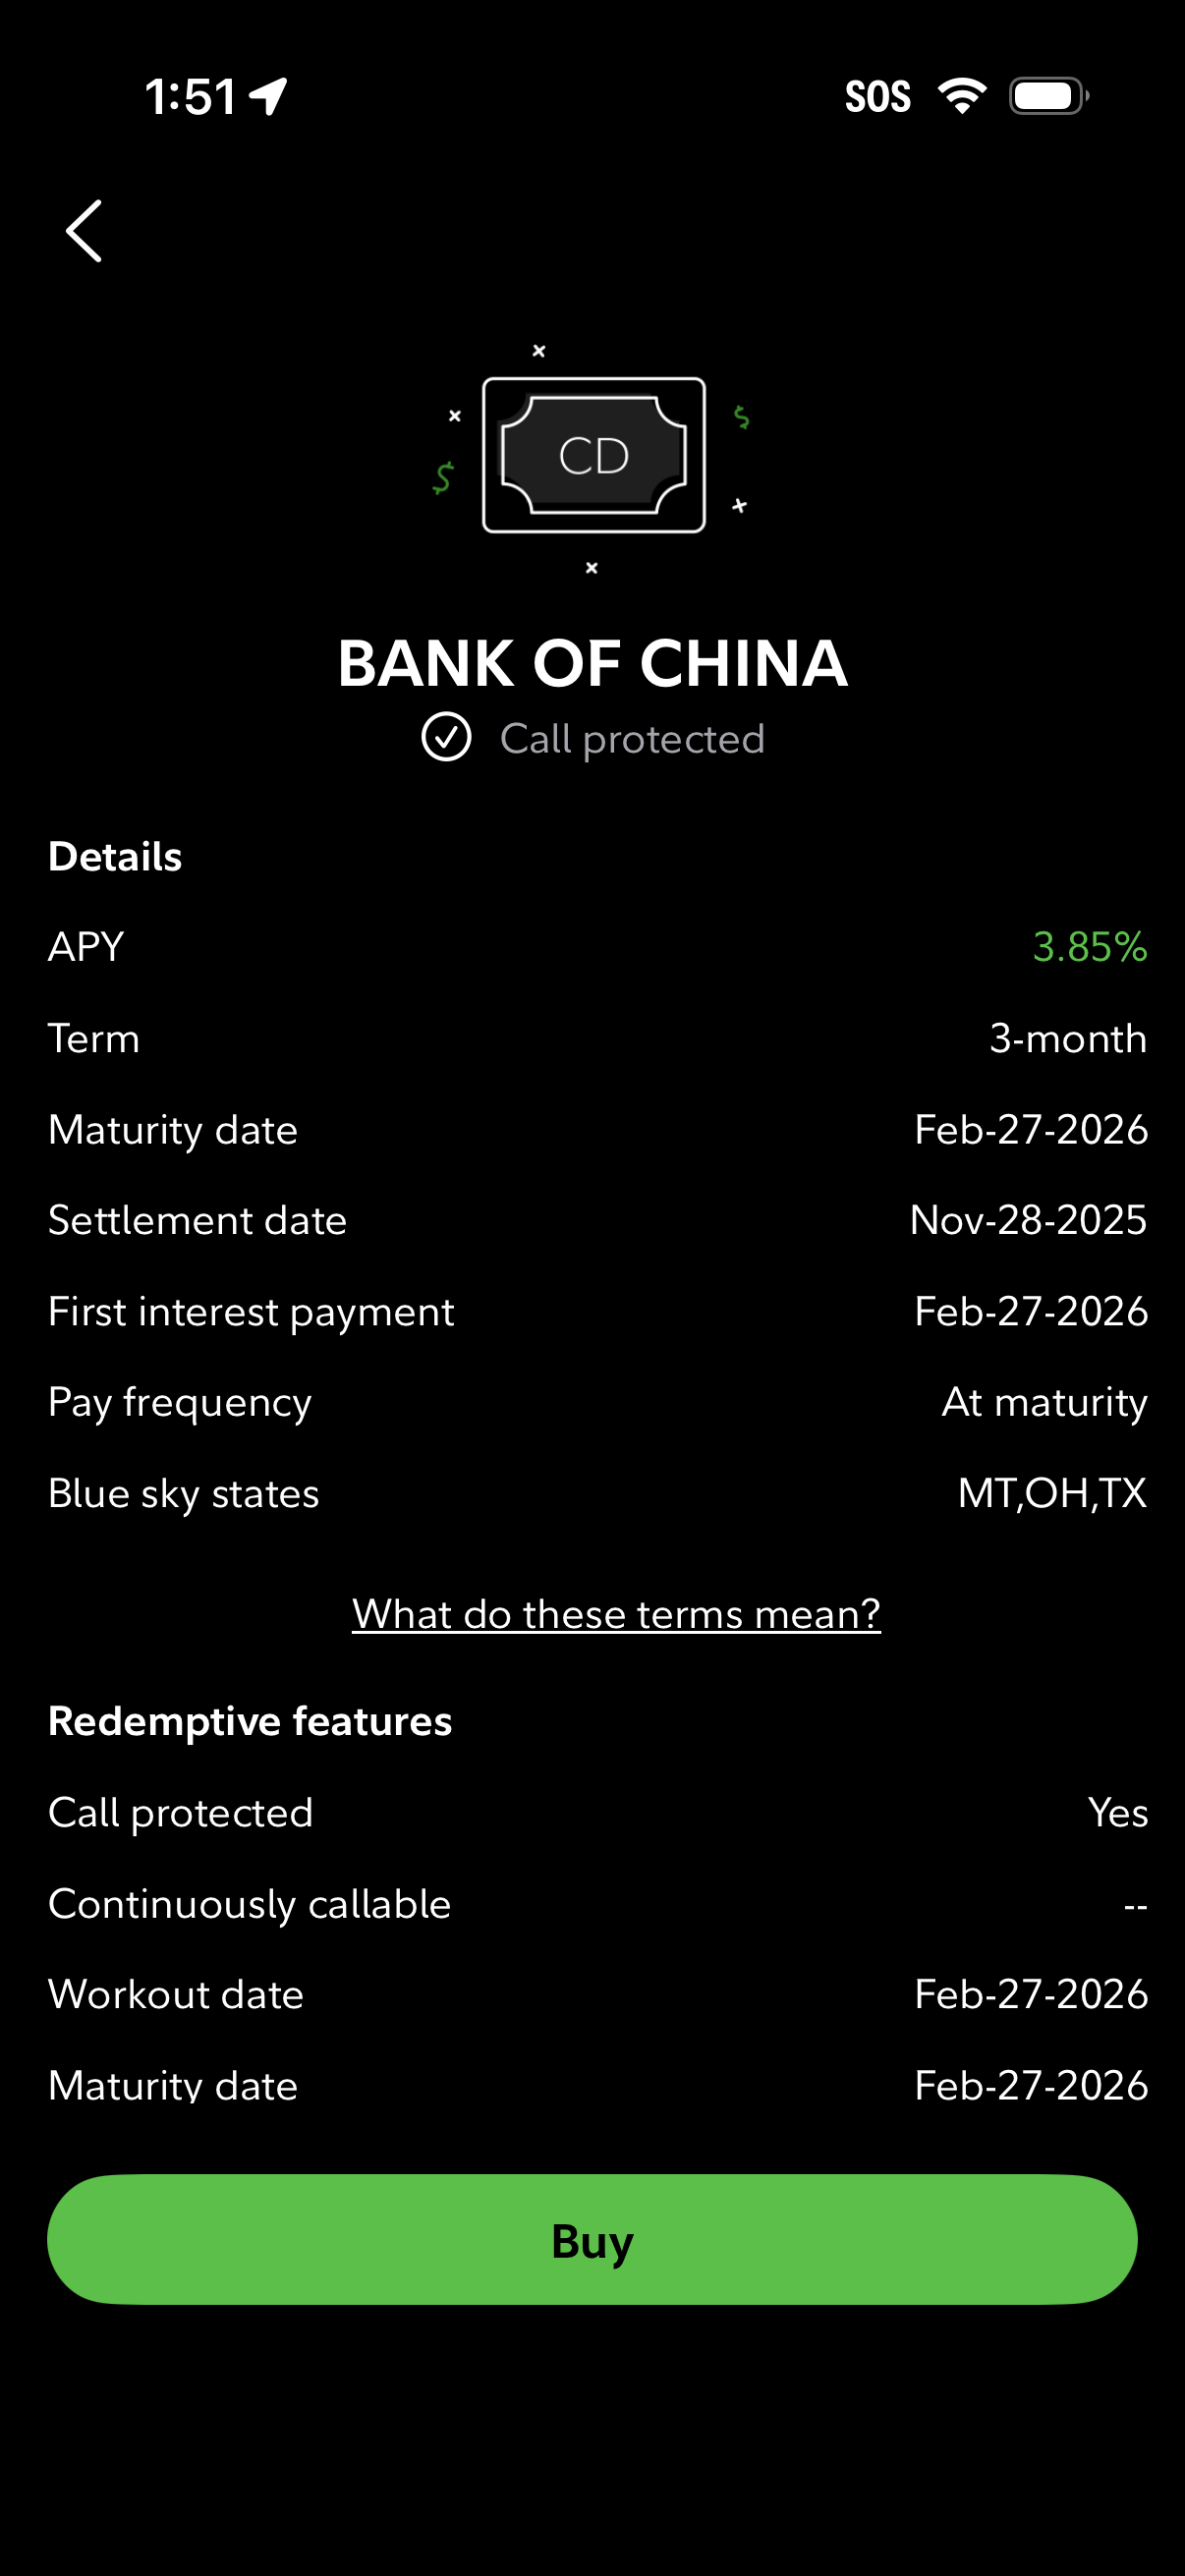Tap the Redemptive features section heading
This screenshot has height=2576, width=1185.
tap(250, 1721)
